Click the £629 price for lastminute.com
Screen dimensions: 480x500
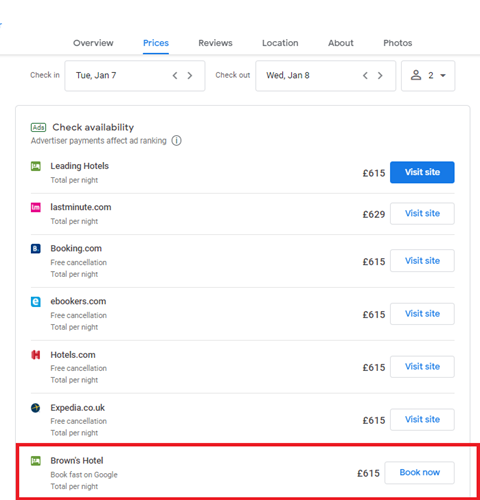pyautogui.click(x=374, y=214)
